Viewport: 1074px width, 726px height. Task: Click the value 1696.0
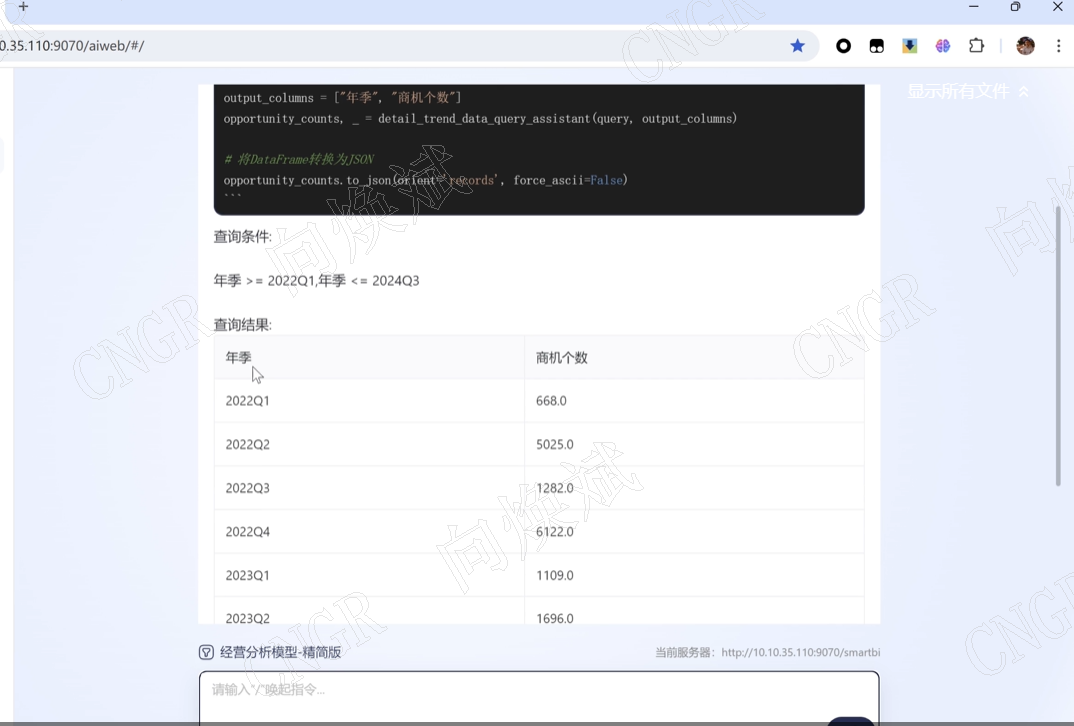555,618
